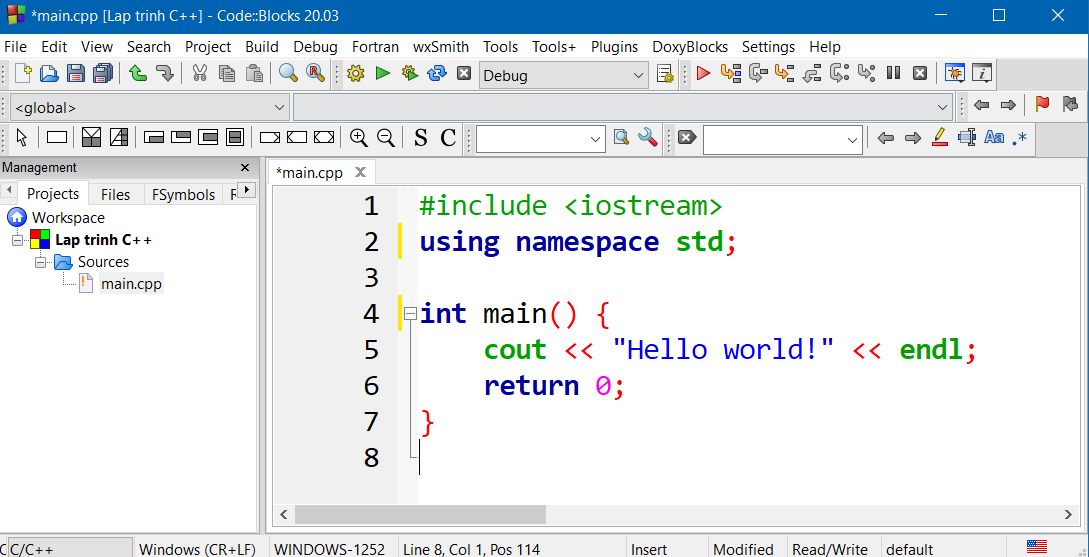The width and height of the screenshot is (1089, 557).
Task: Click the Debugging windows bug icon
Action: [x=955, y=73]
